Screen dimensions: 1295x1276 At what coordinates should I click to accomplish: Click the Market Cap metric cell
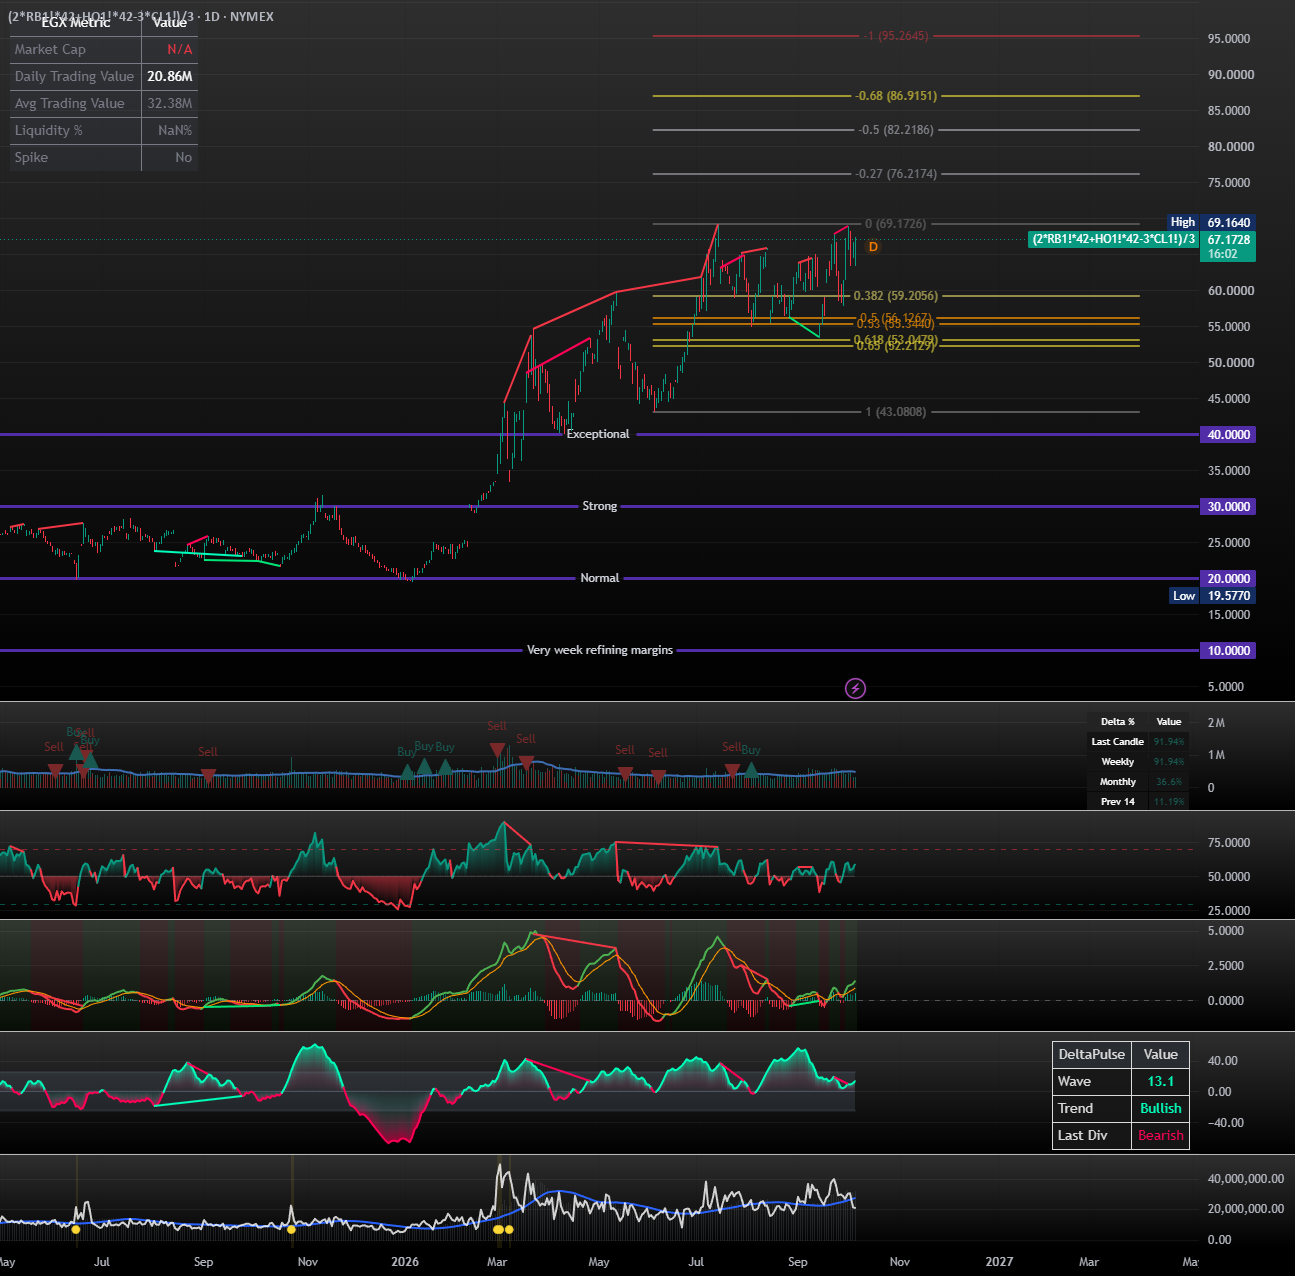75,50
